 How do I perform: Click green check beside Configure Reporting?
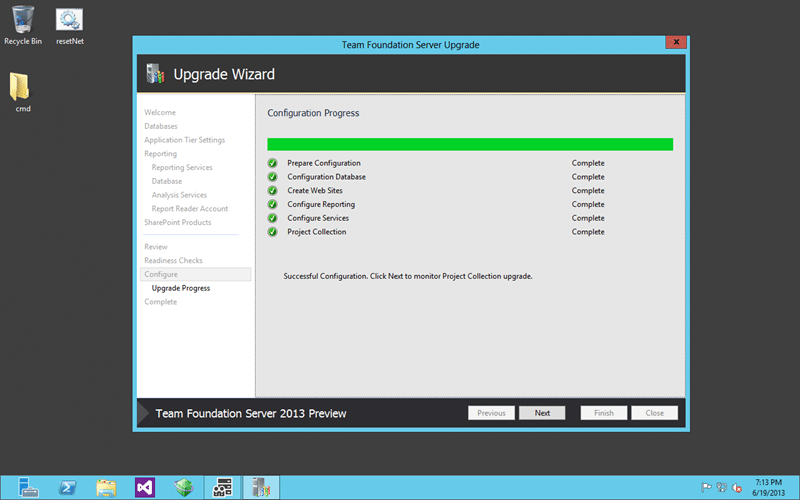pos(272,205)
